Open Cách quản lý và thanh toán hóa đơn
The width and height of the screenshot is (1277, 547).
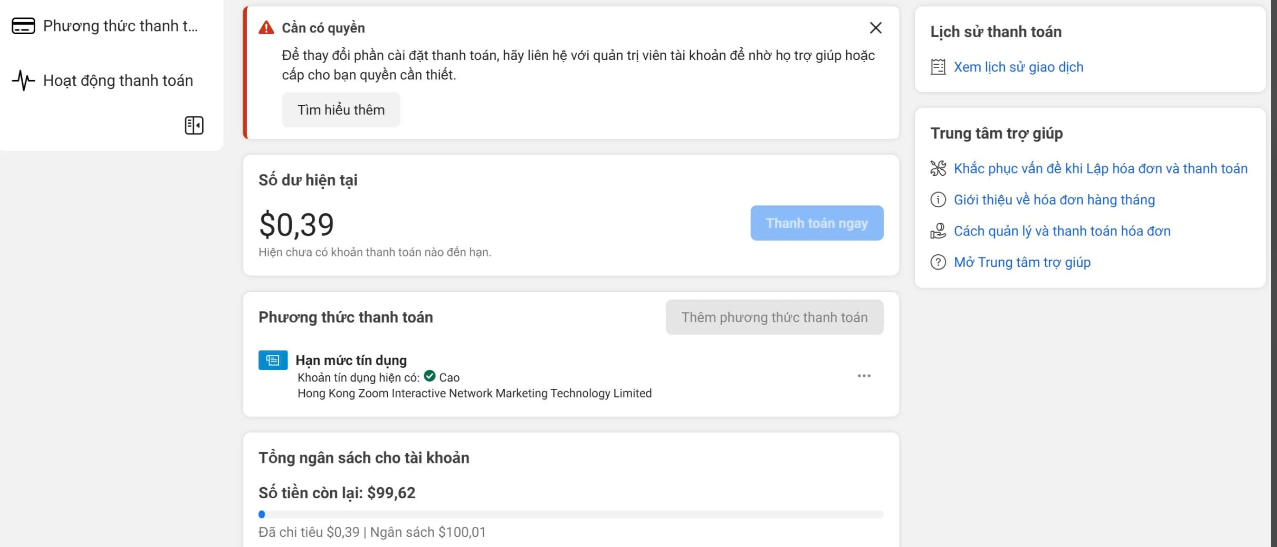tap(1062, 231)
